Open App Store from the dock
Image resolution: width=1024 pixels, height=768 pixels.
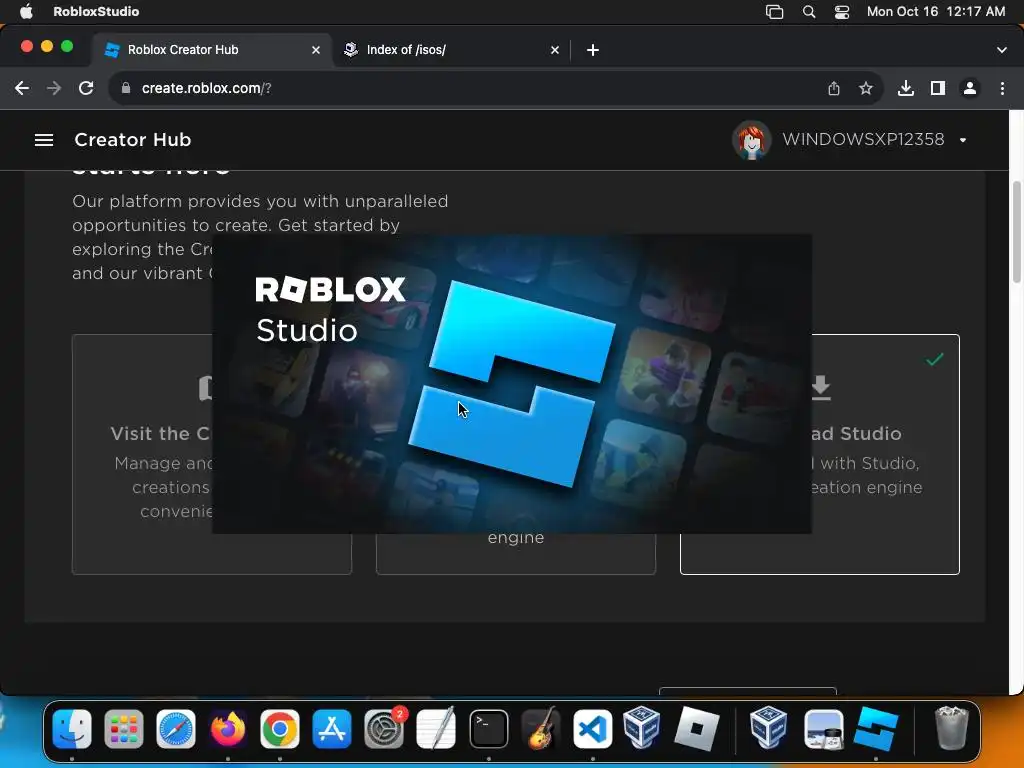pyautogui.click(x=332, y=728)
